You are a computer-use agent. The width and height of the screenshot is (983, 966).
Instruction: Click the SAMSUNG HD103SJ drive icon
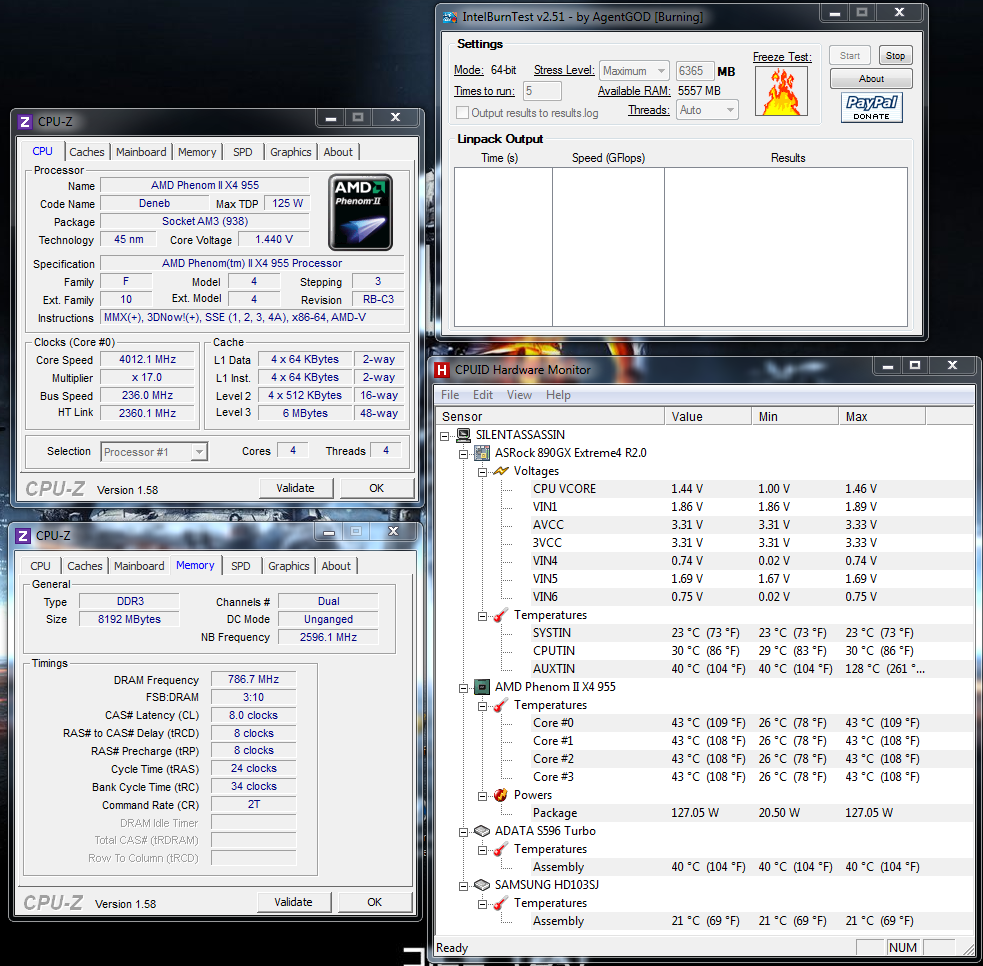coord(482,885)
